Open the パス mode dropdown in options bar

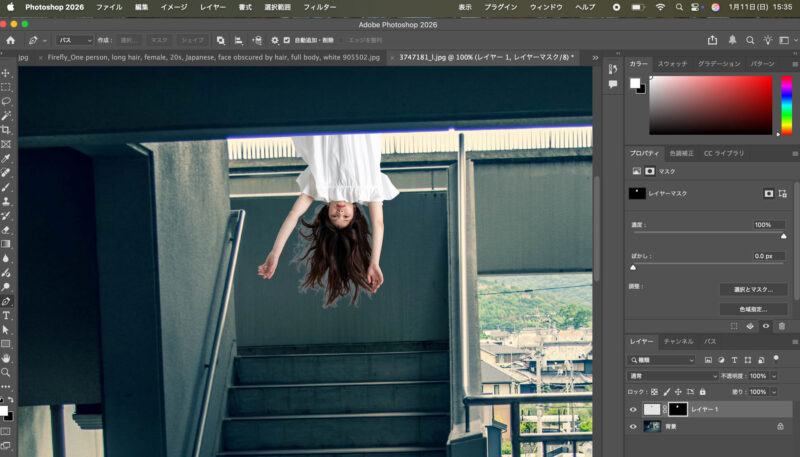[x=74, y=40]
